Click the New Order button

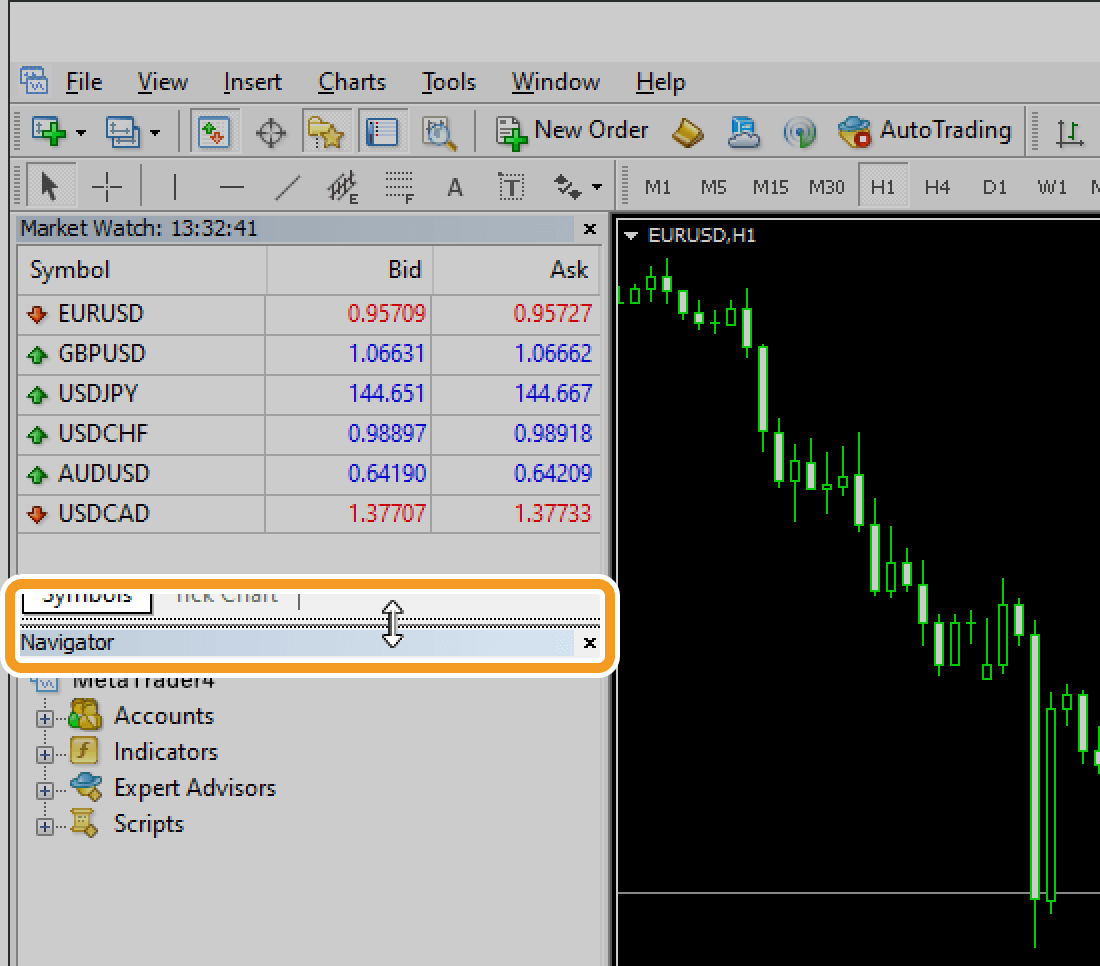pyautogui.click(x=571, y=131)
